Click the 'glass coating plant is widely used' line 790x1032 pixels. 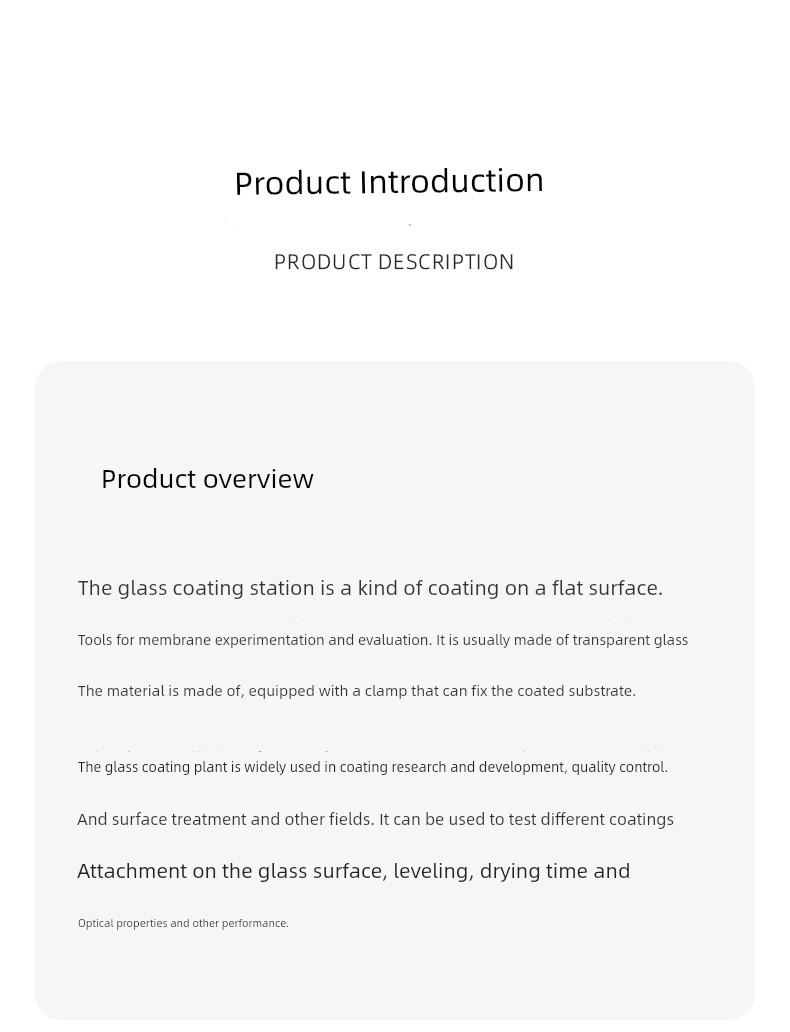coord(373,767)
